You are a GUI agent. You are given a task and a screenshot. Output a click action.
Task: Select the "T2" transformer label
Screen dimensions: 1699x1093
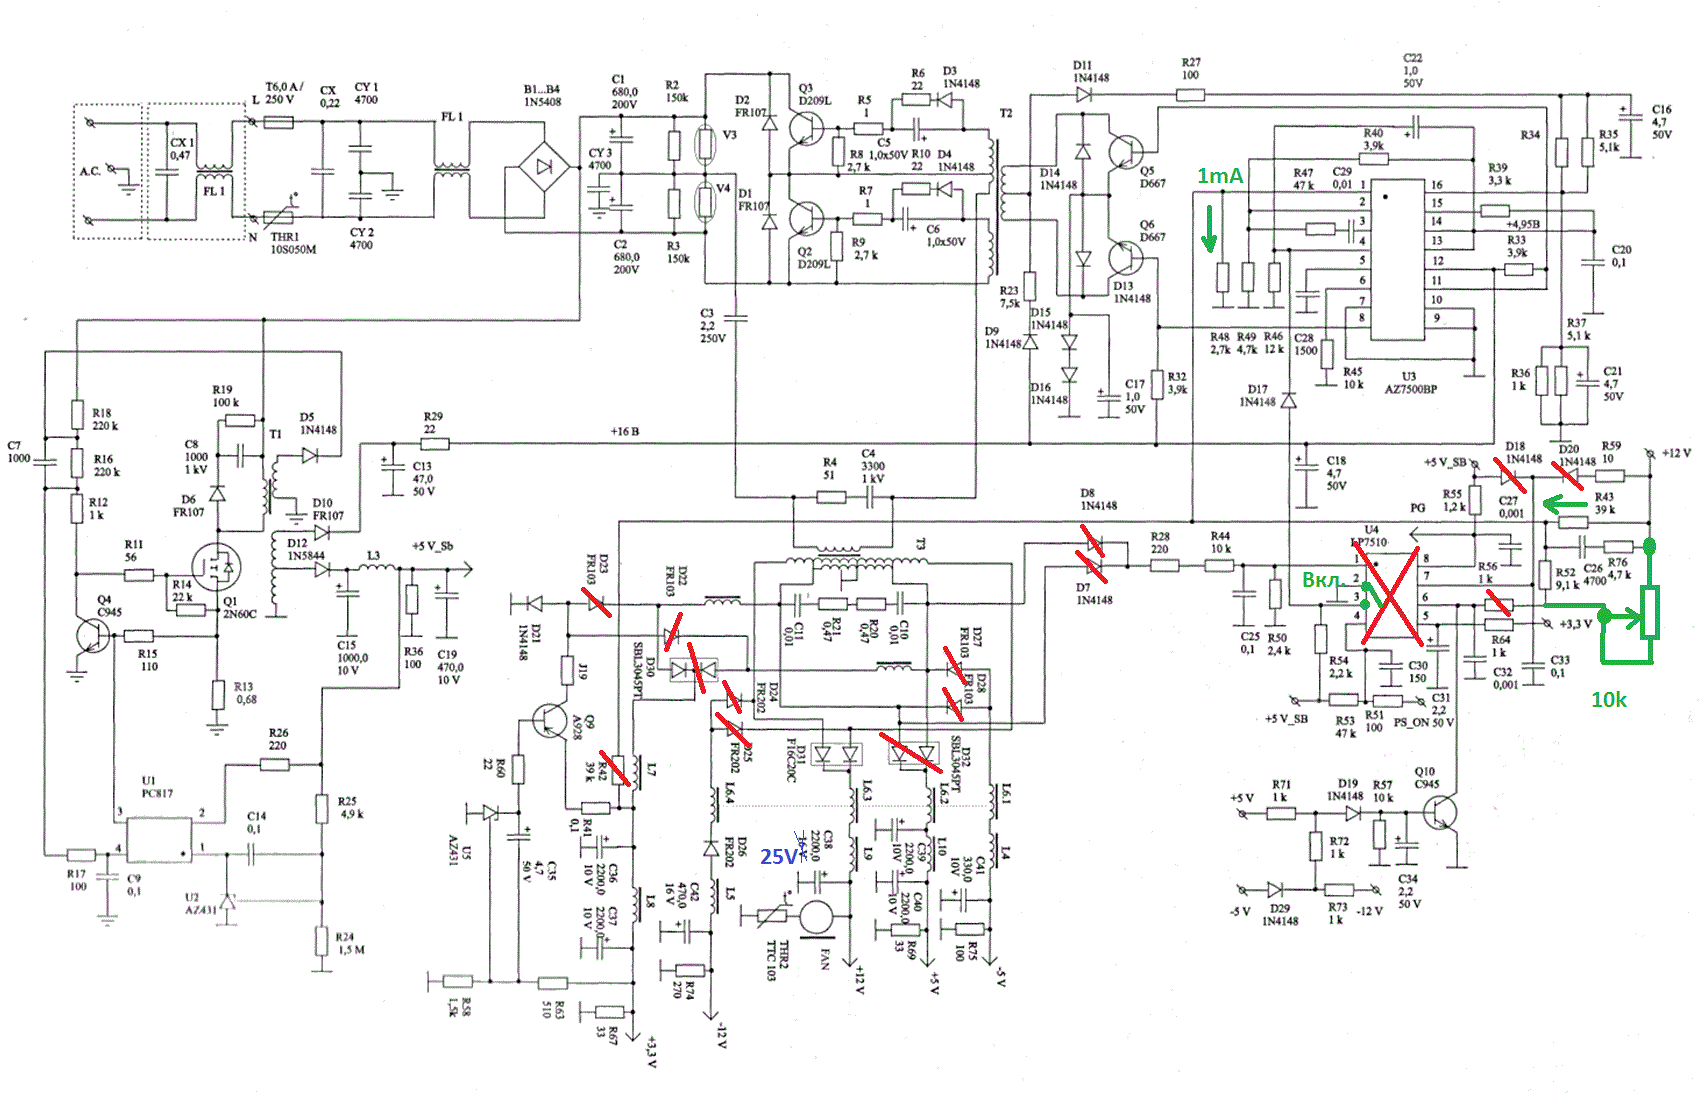tap(1006, 113)
